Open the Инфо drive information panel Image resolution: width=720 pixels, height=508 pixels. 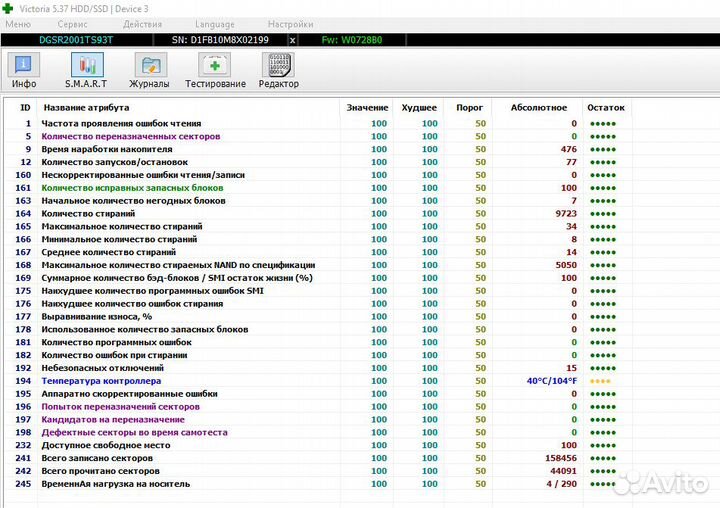[24, 70]
